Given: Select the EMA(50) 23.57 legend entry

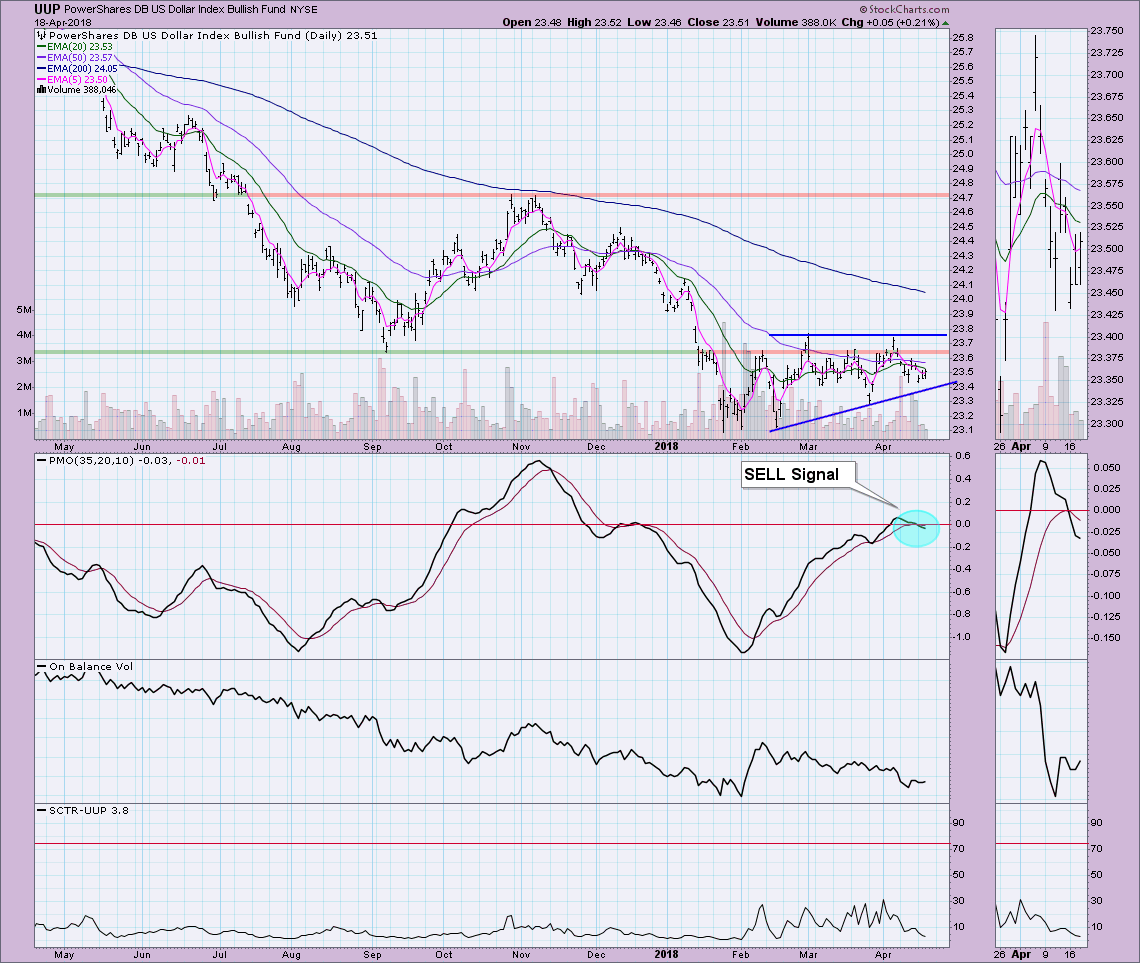Looking at the screenshot, I should (74, 57).
